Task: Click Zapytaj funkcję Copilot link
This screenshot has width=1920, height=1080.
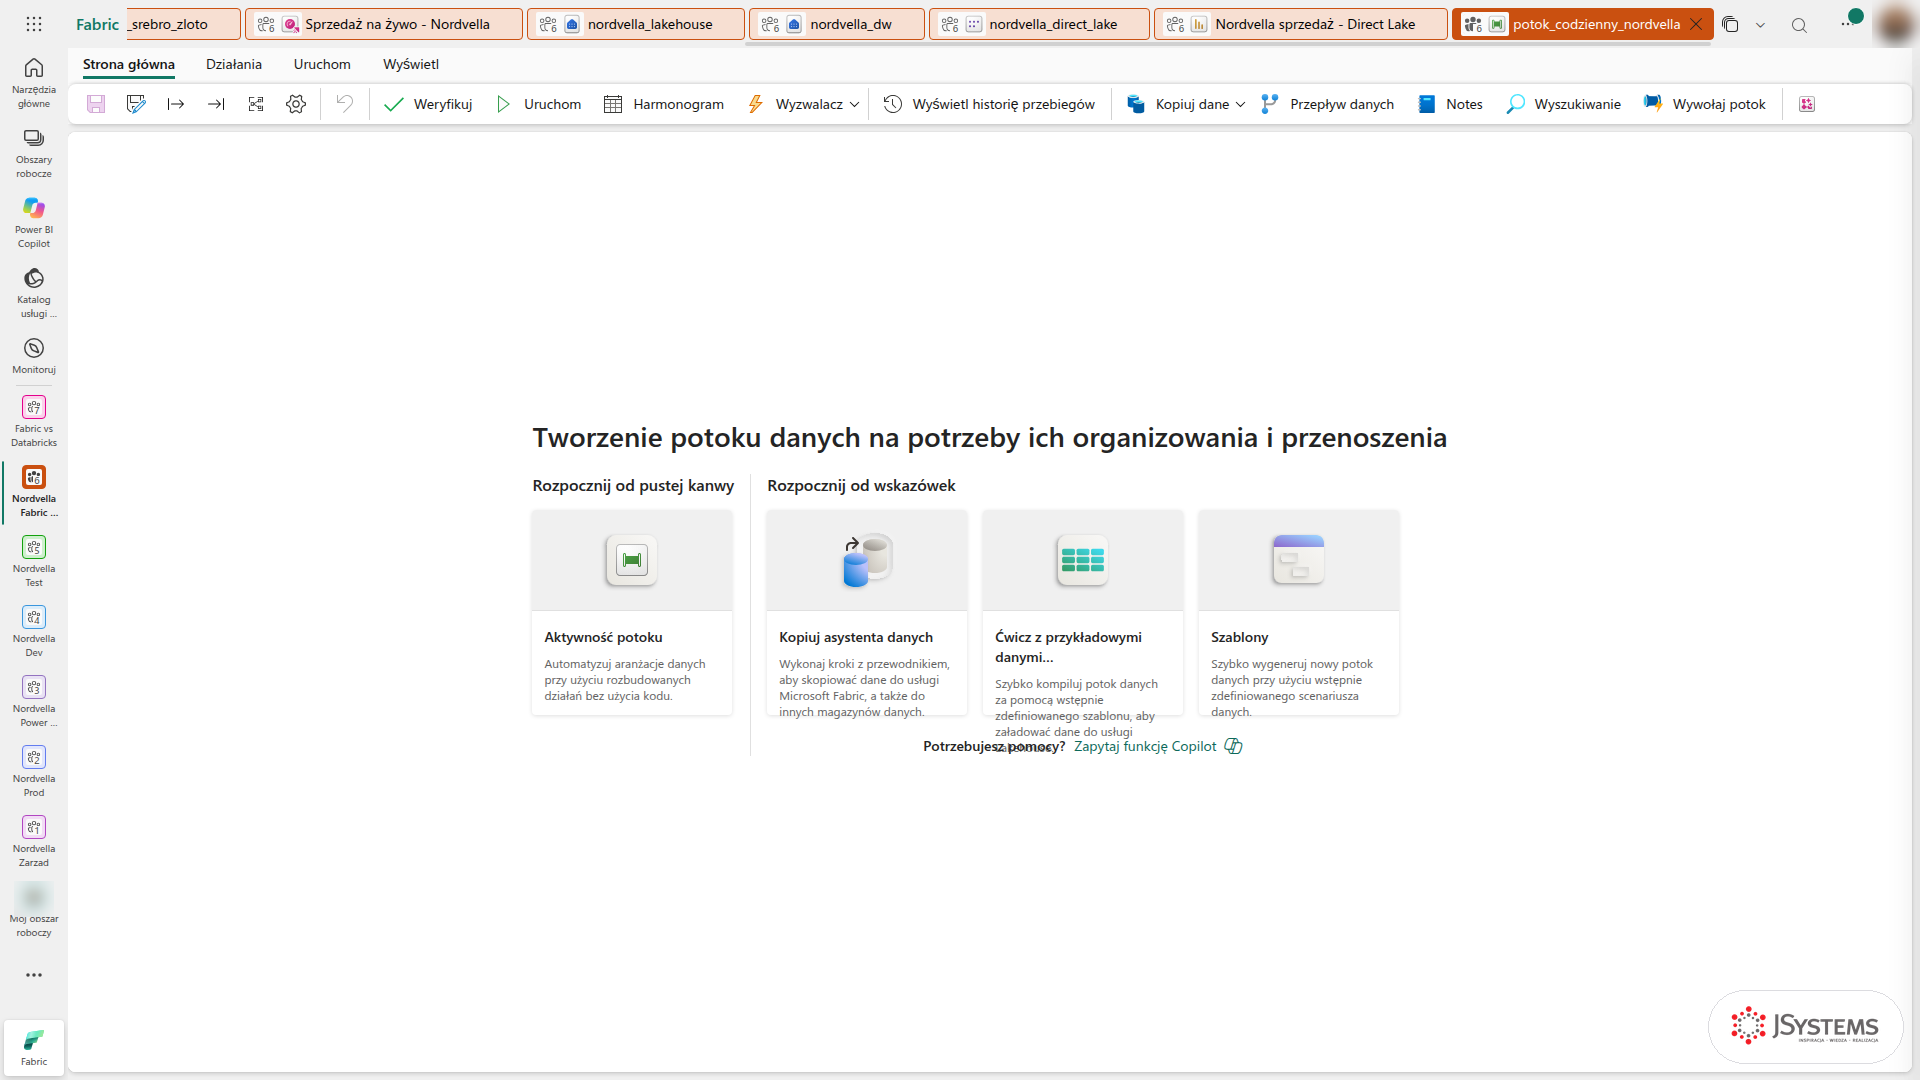Action: coord(1158,746)
